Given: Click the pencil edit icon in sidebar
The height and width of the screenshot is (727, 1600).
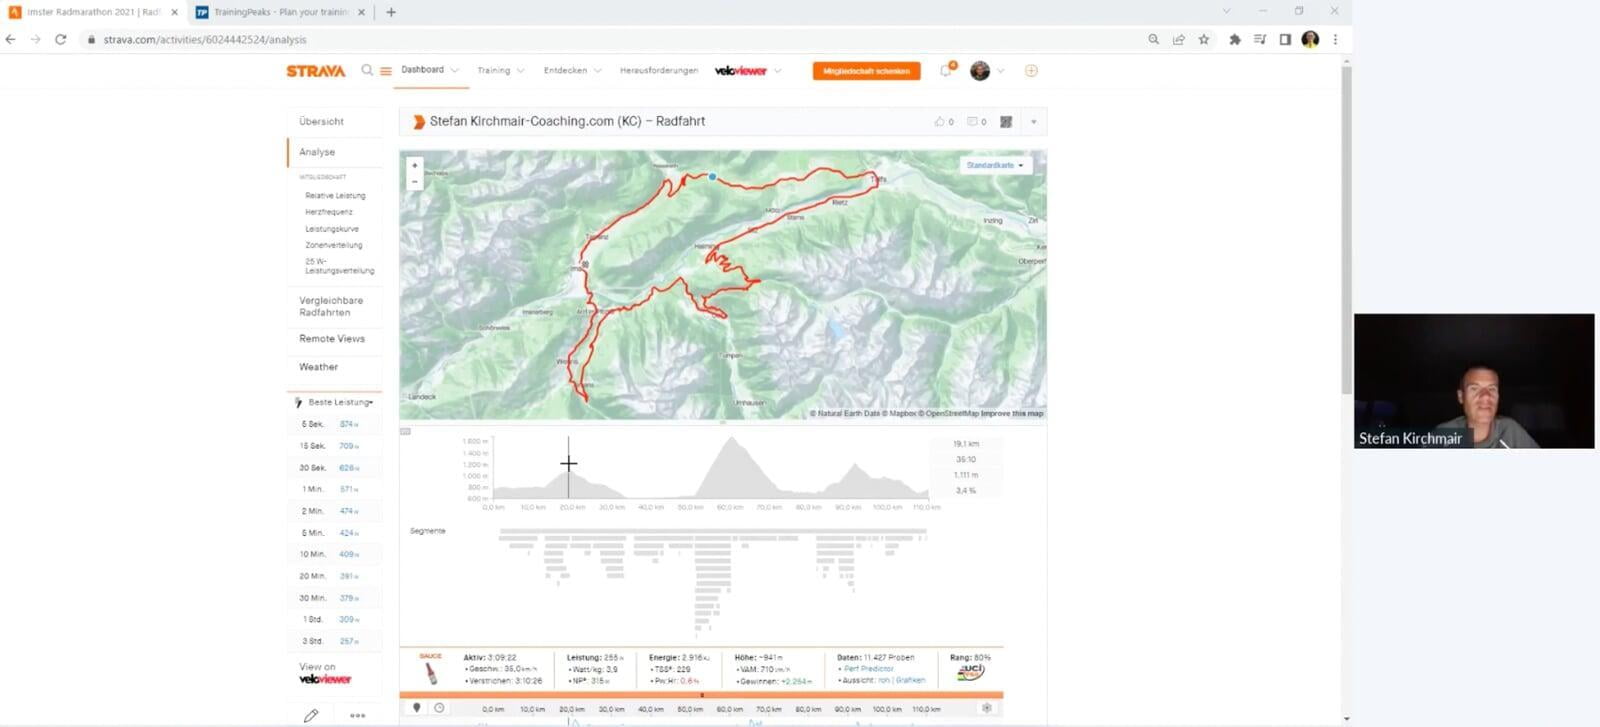Looking at the screenshot, I should 311,715.
